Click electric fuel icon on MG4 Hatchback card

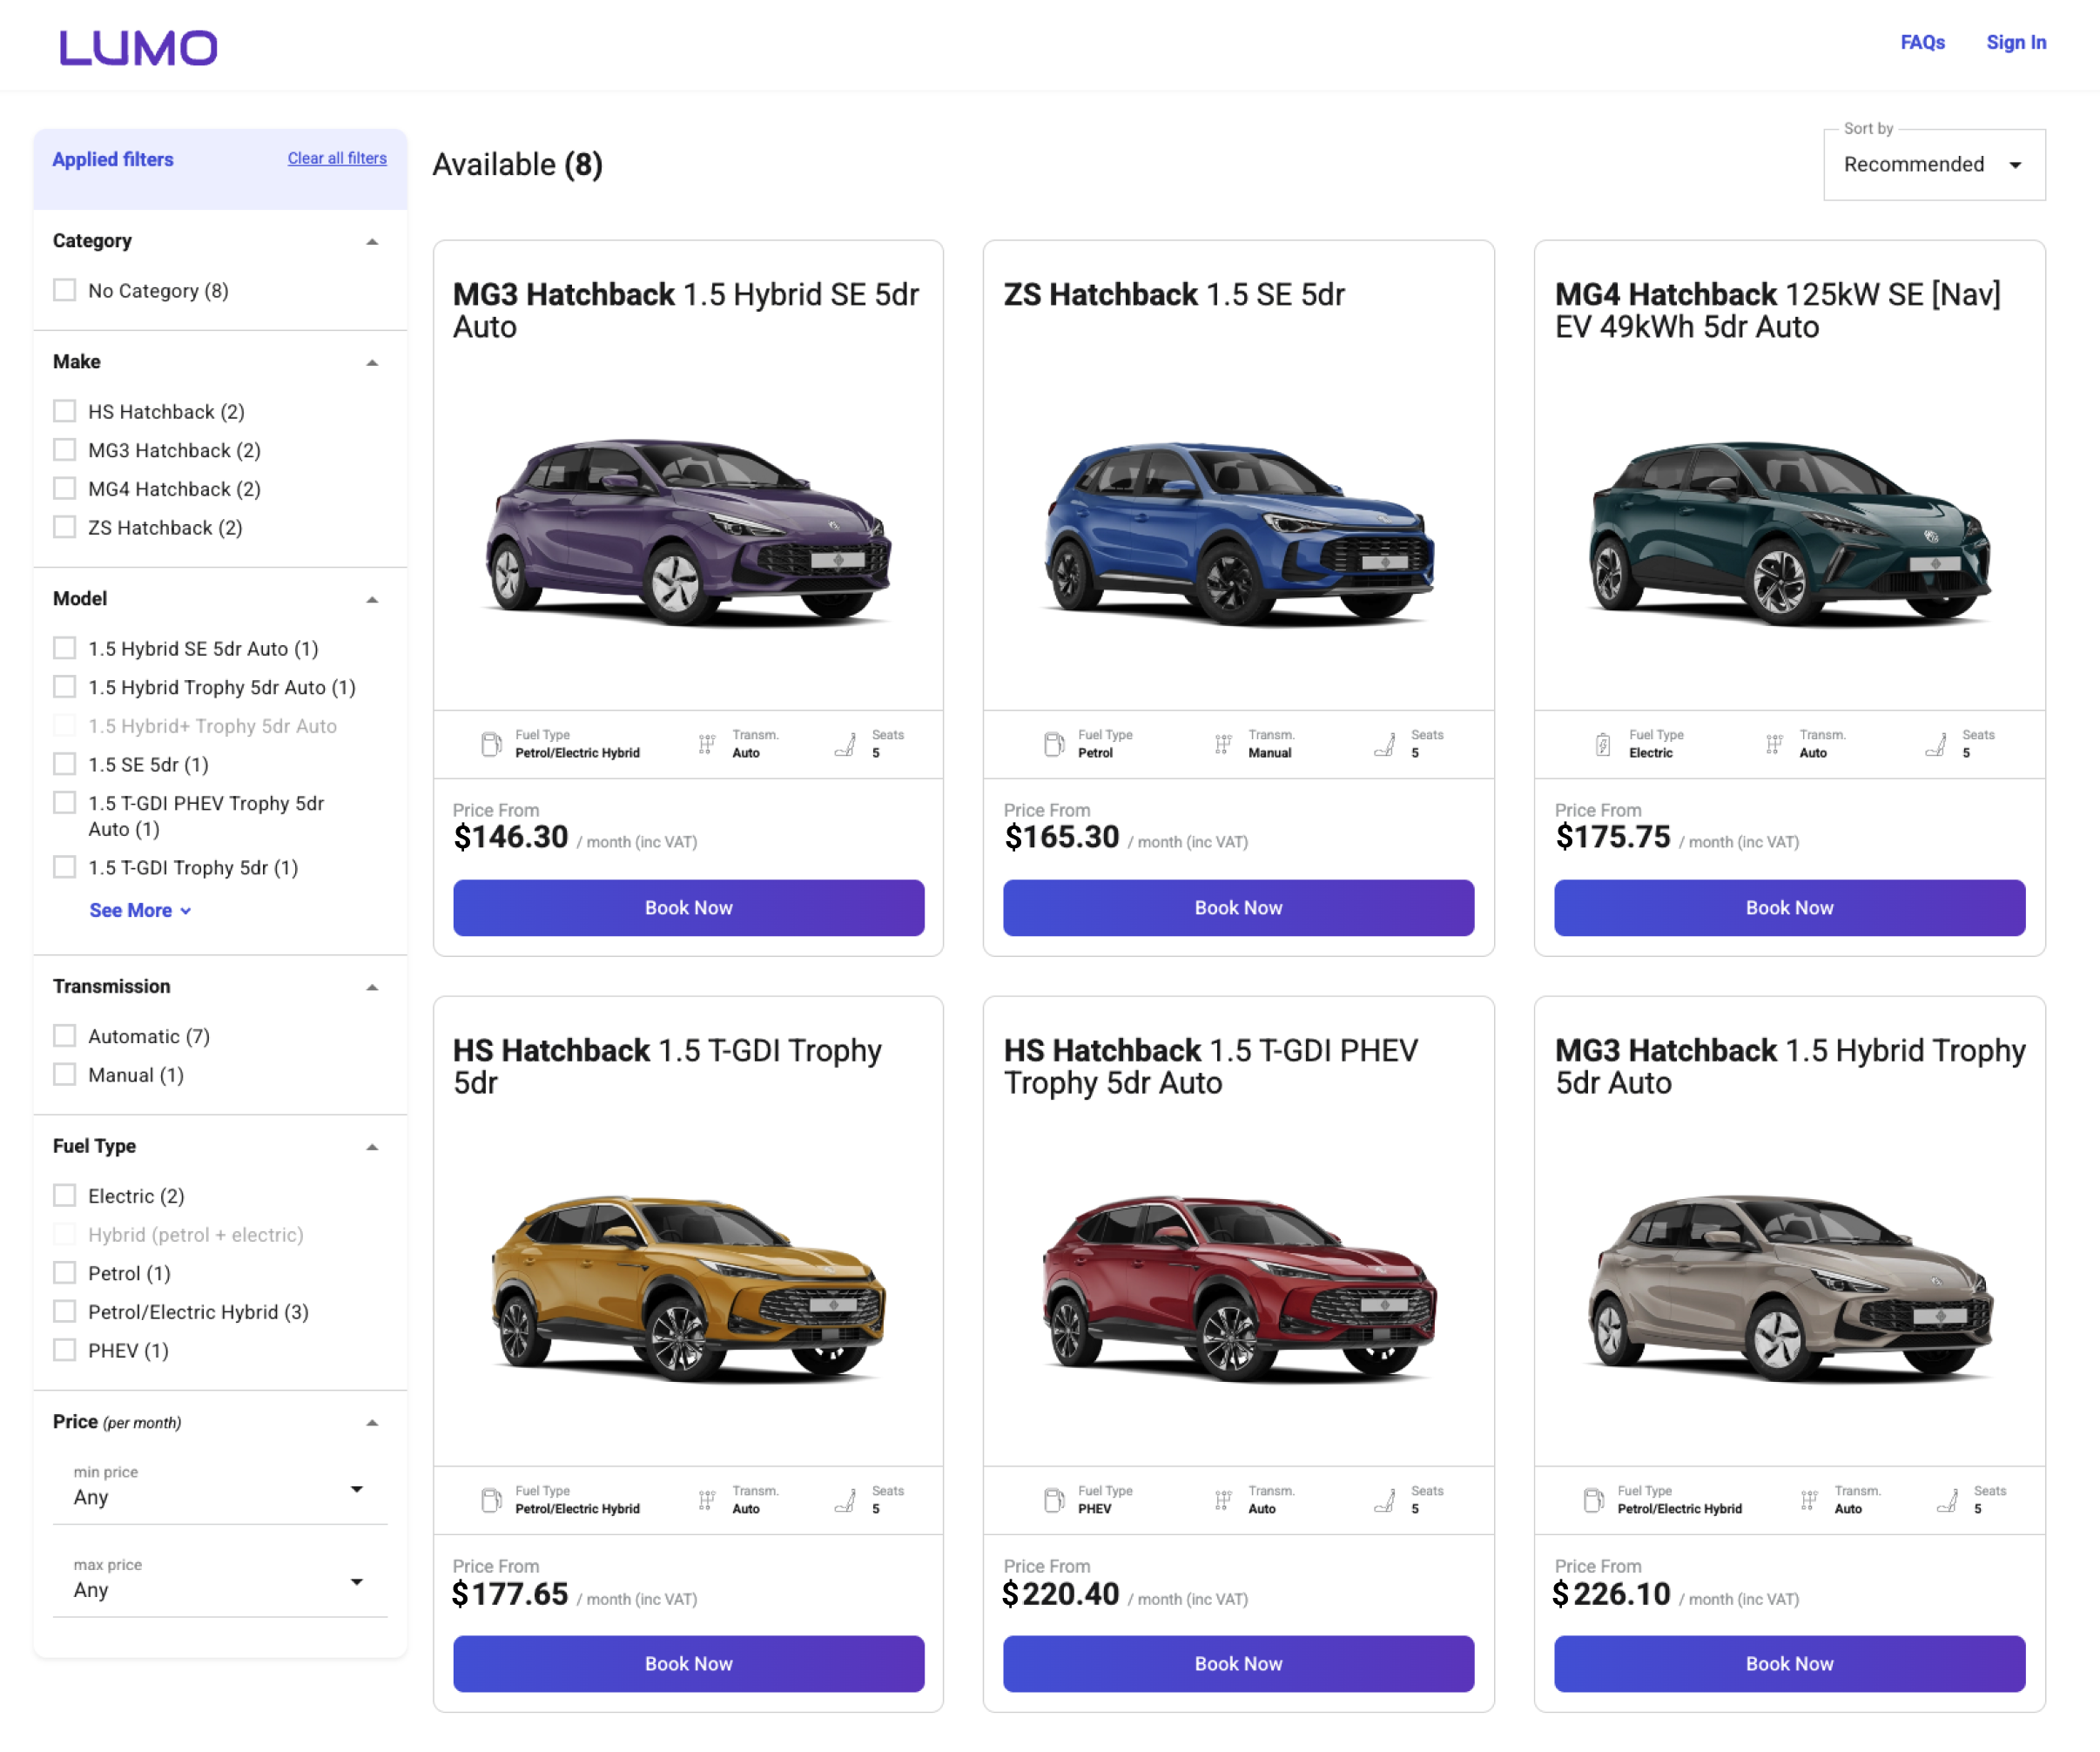pos(1603,744)
